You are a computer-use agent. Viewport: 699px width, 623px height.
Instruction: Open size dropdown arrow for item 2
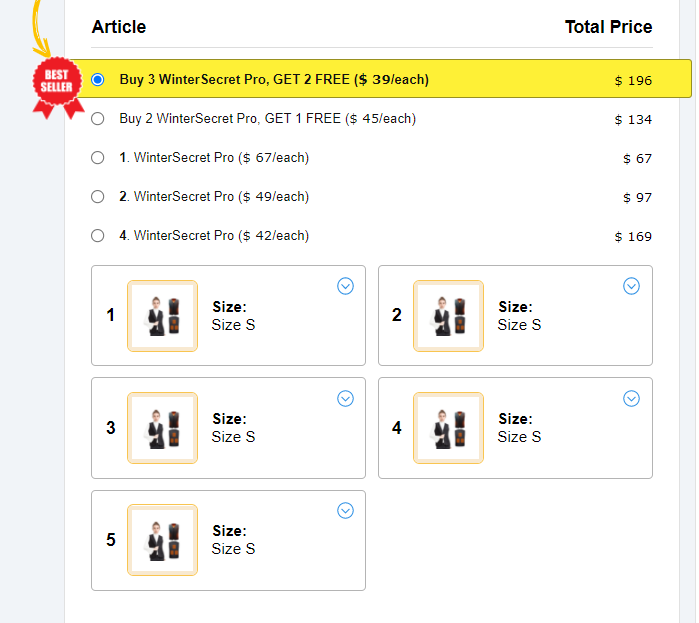click(631, 286)
